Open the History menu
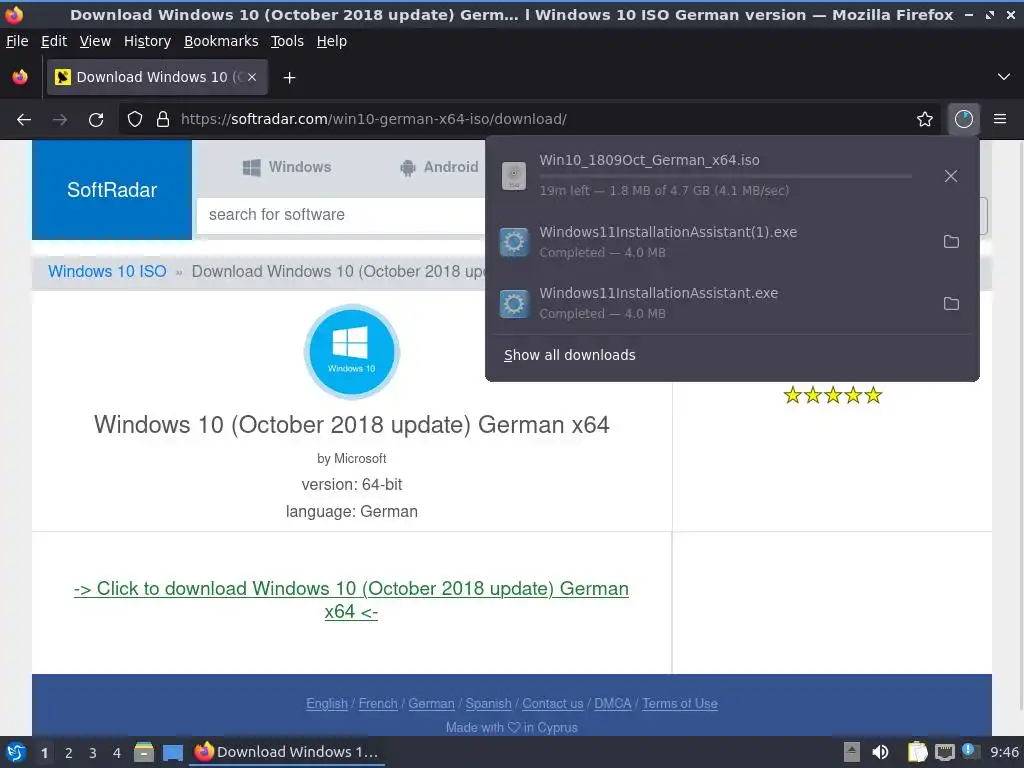1024x768 pixels. (x=147, y=41)
